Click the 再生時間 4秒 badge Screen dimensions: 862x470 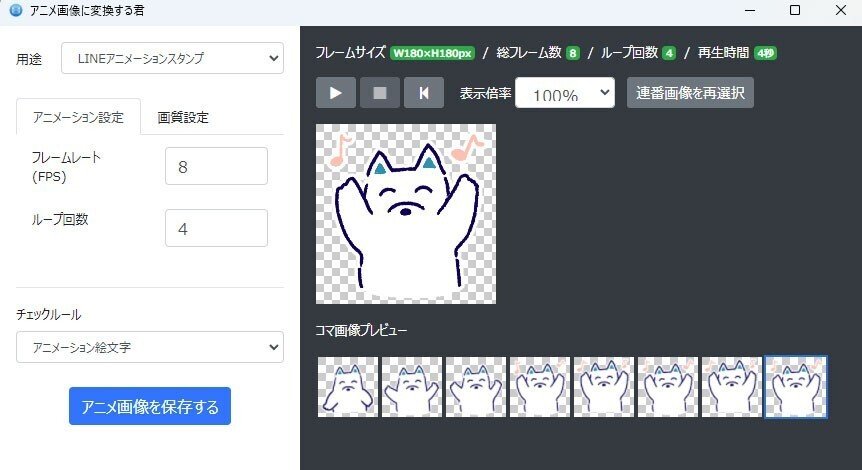765,53
